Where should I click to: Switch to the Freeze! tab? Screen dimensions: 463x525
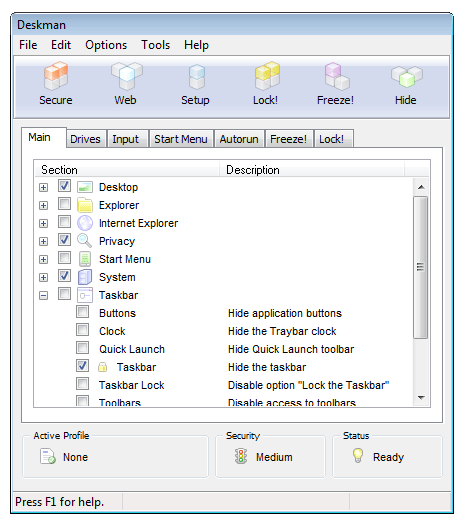(x=289, y=139)
